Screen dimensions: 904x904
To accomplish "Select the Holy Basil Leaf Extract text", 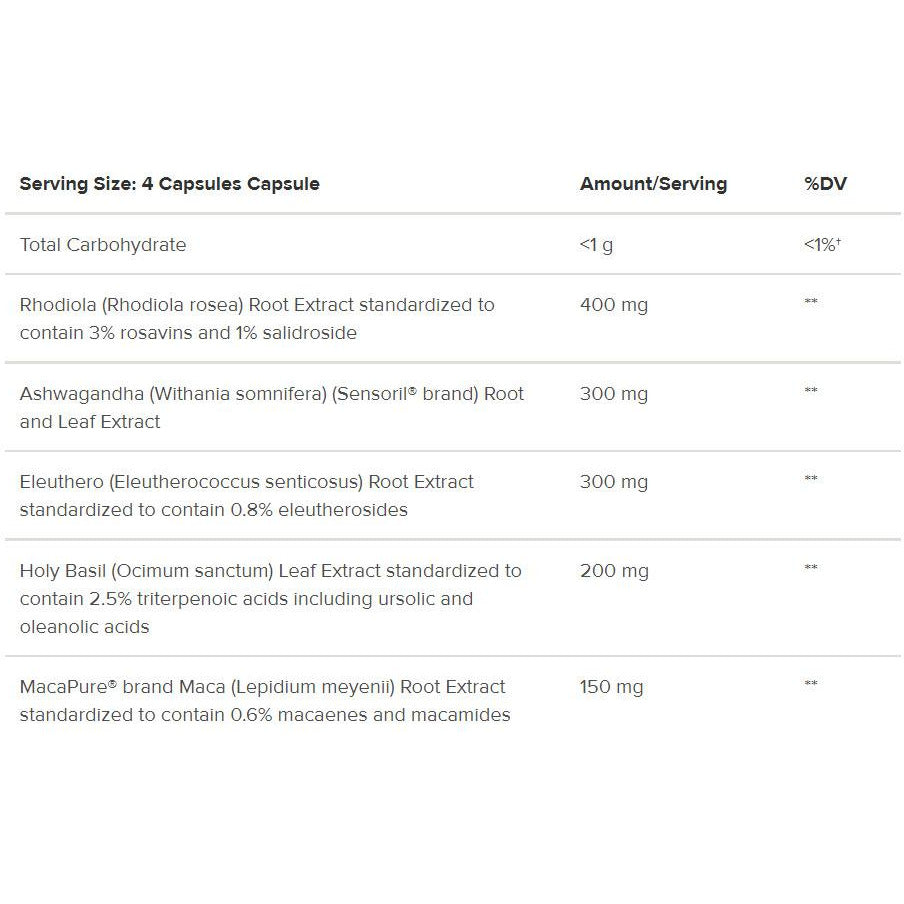I will [x=270, y=598].
